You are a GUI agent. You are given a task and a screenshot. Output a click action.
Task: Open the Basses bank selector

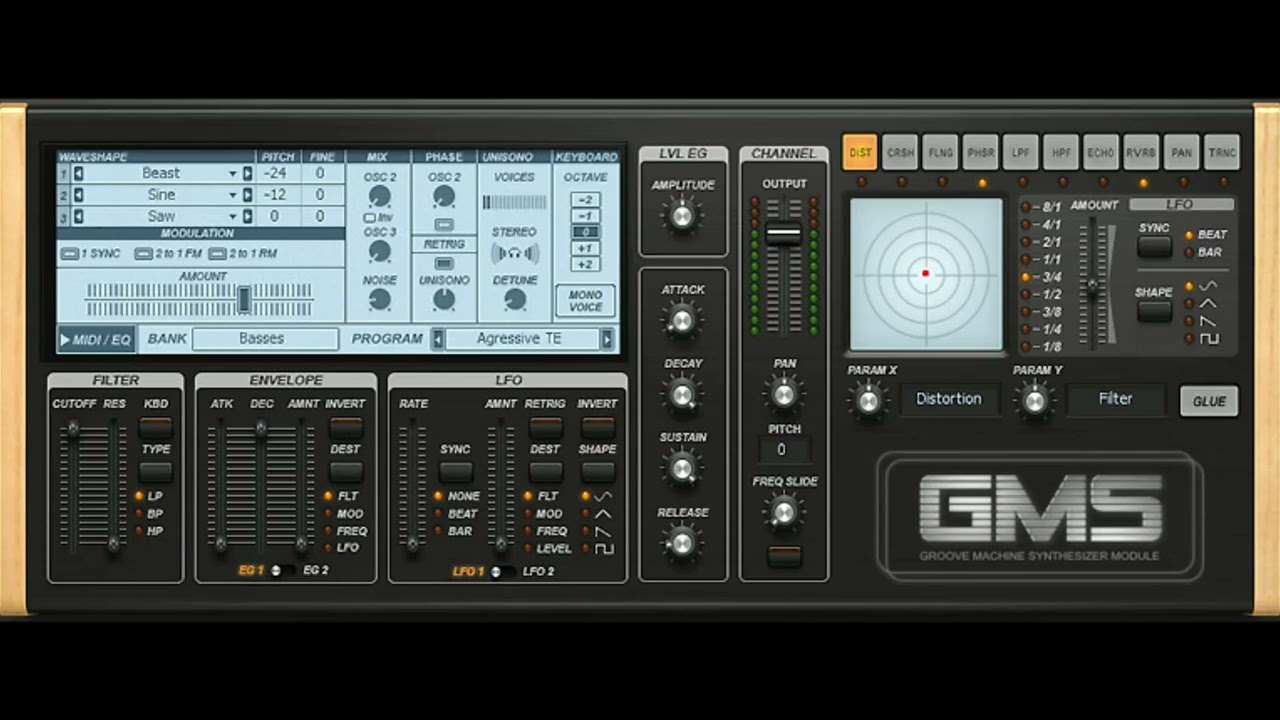tap(265, 339)
